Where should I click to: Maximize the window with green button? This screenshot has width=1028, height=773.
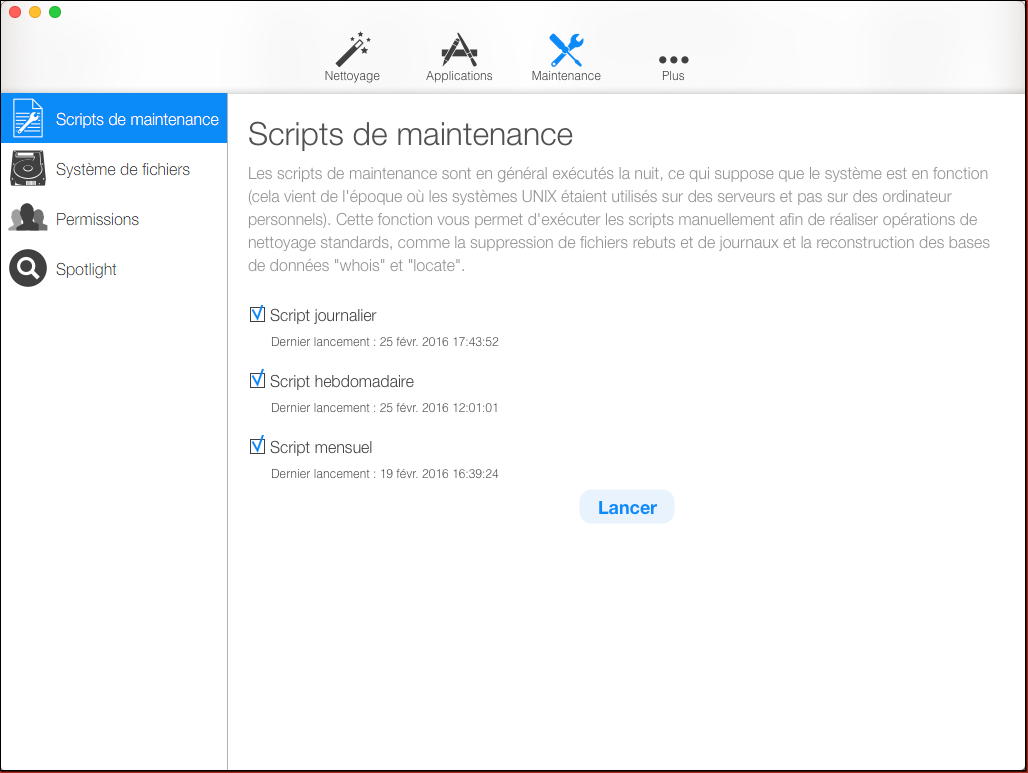click(x=55, y=12)
